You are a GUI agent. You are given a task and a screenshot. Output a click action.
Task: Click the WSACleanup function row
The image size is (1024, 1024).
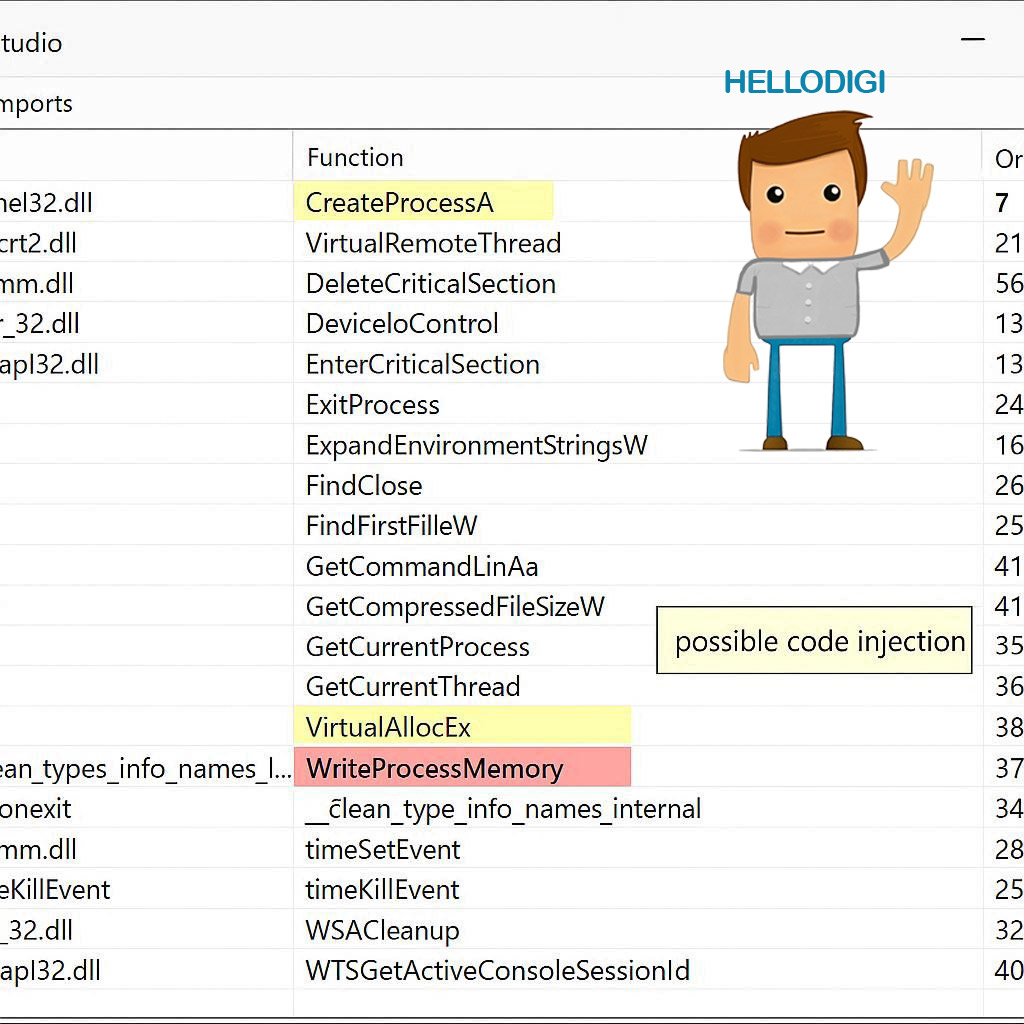click(382, 930)
